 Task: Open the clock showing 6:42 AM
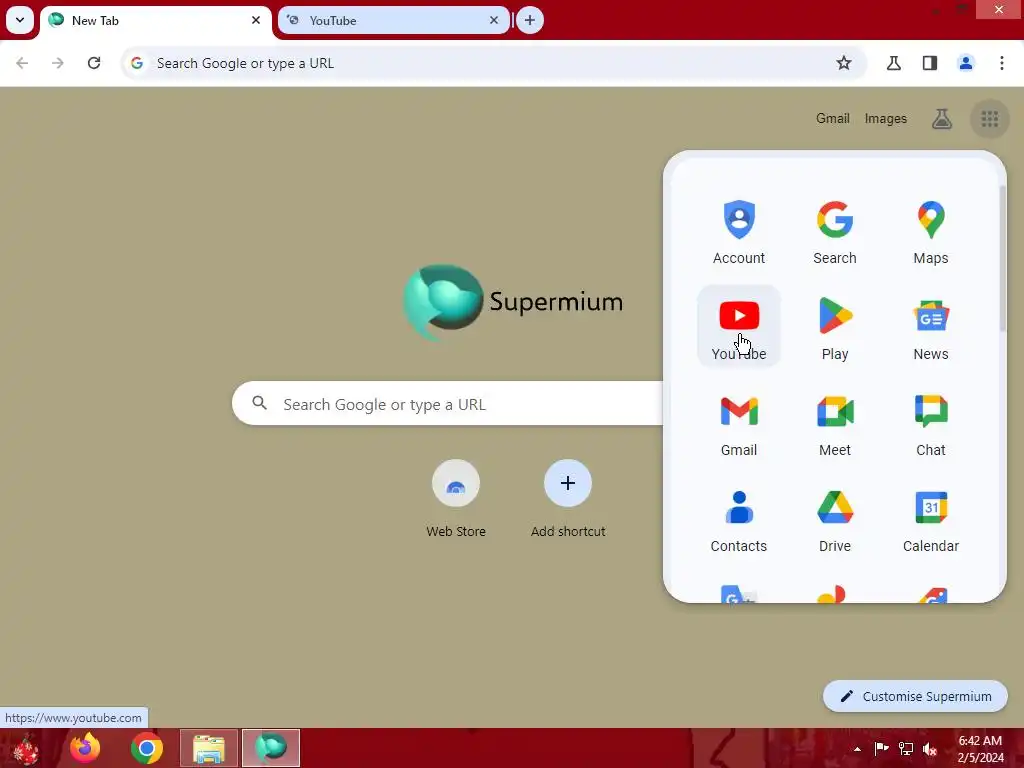[x=980, y=749]
